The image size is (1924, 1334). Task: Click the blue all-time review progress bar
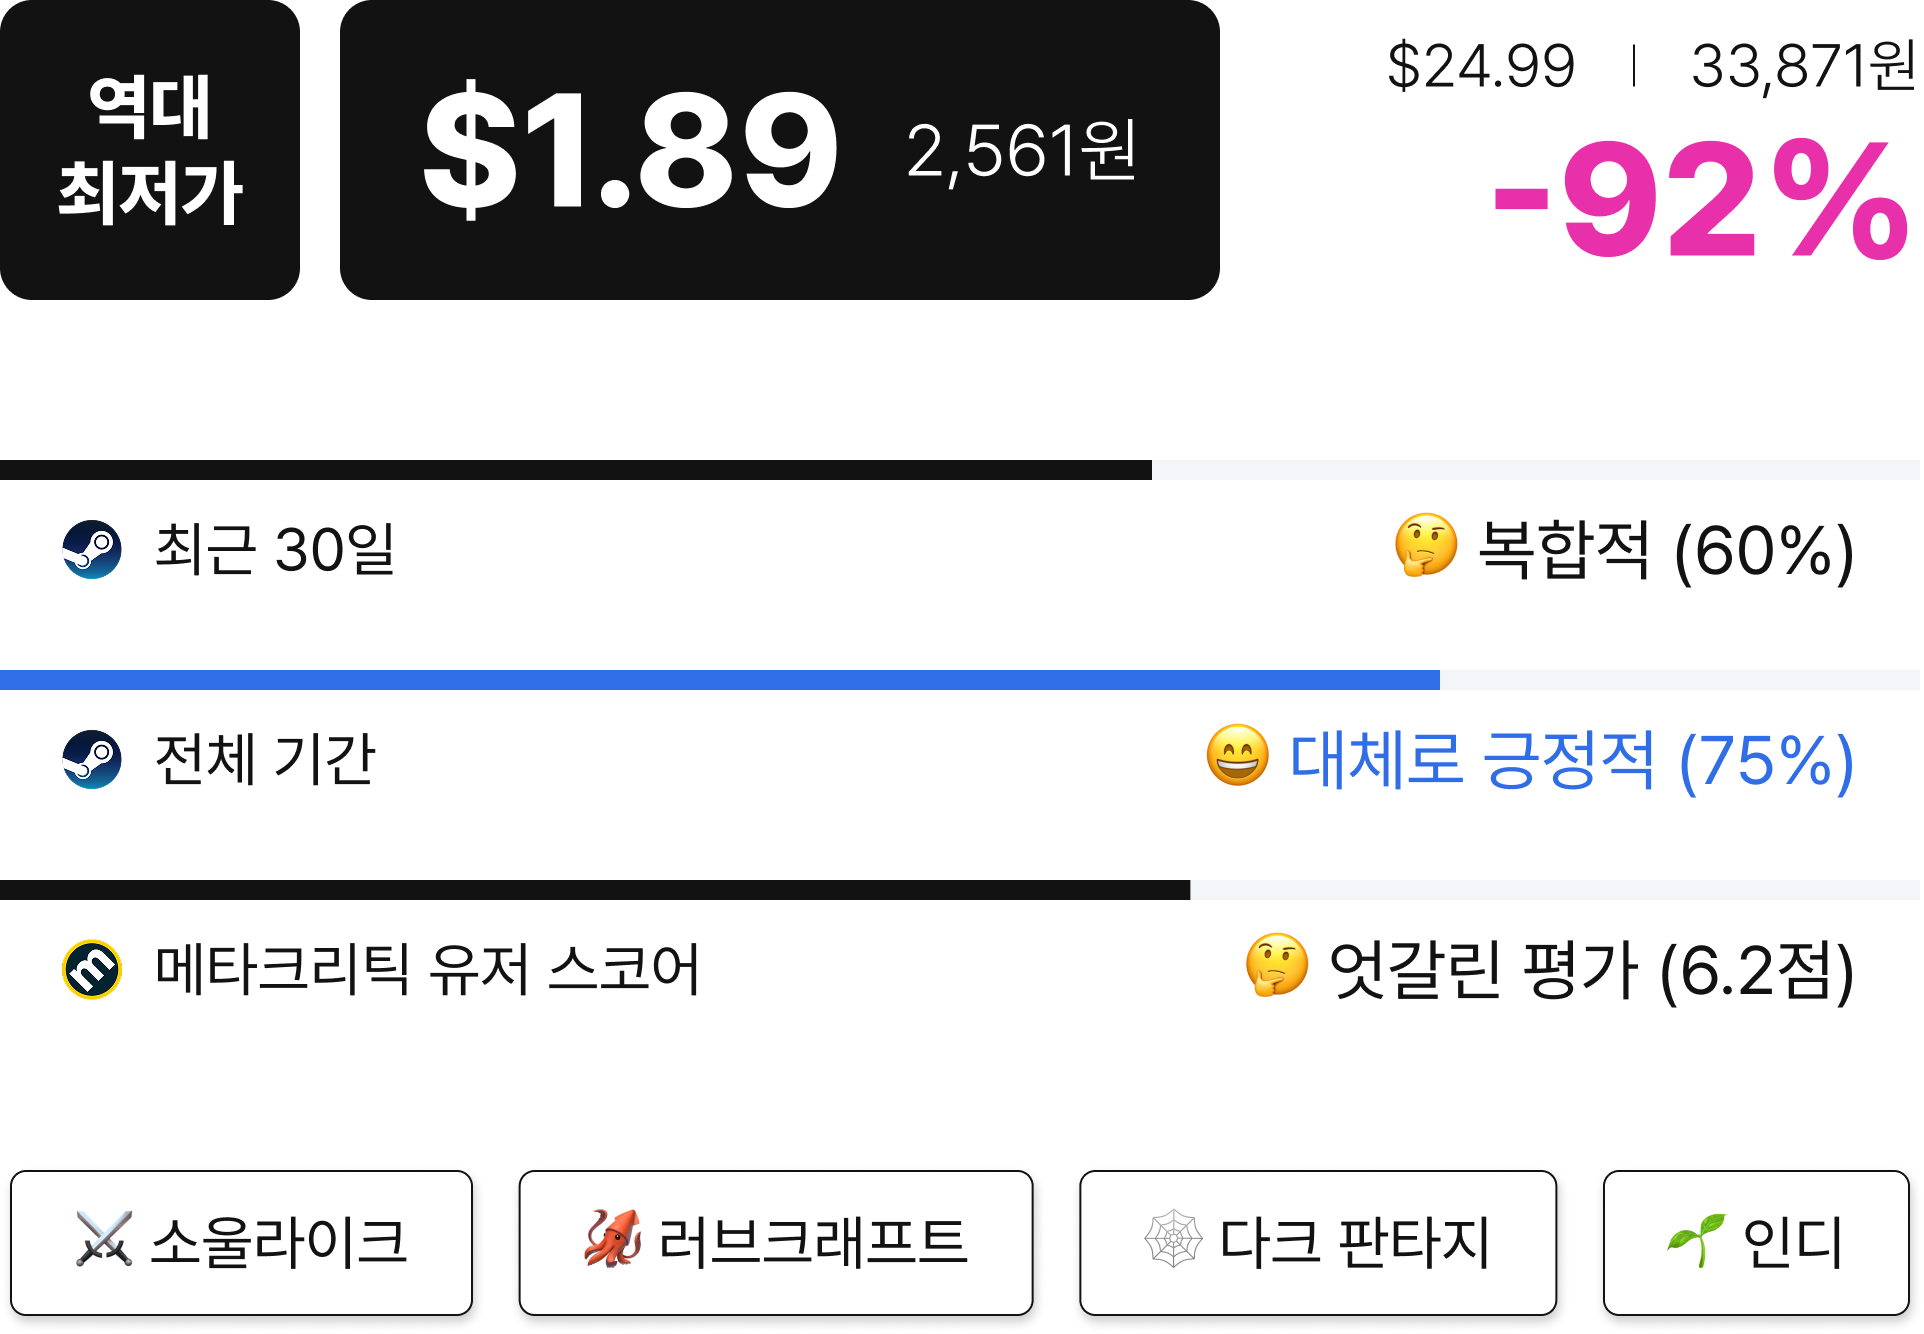tap(720, 680)
